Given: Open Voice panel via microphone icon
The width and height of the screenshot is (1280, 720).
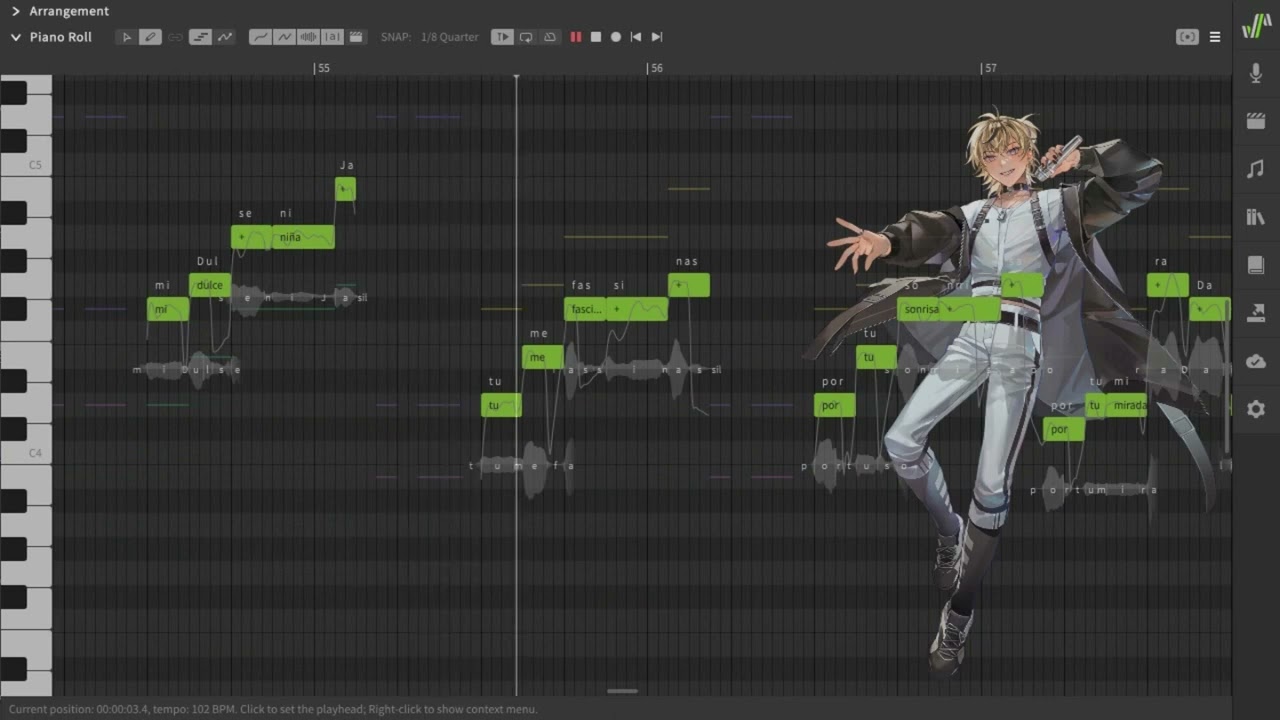Looking at the screenshot, I should (1256, 72).
